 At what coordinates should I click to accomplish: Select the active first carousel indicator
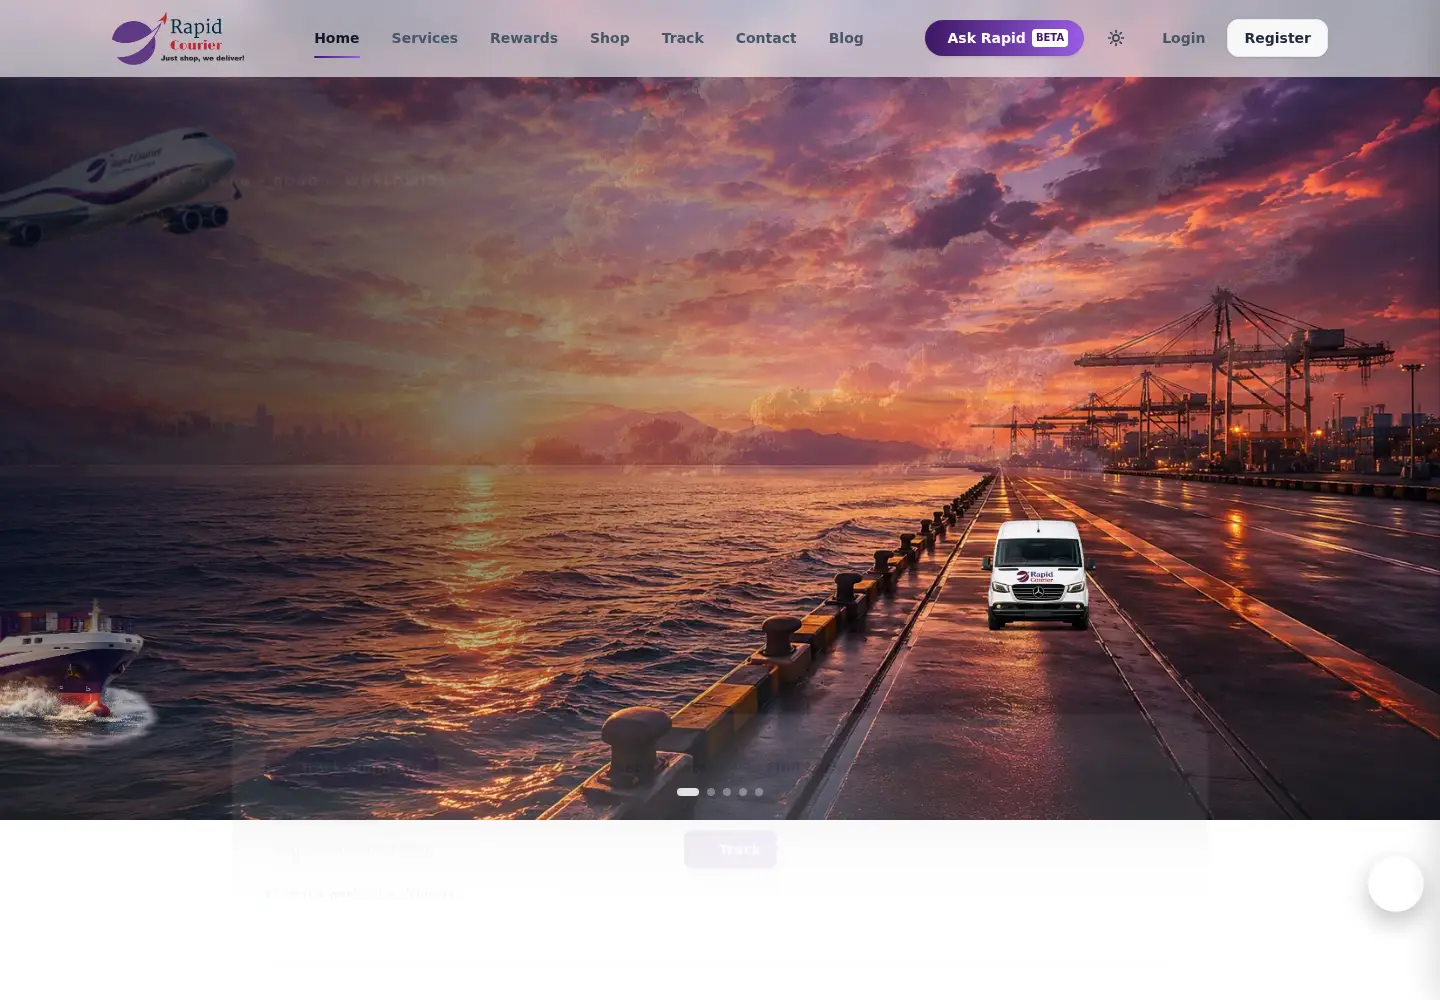688,792
